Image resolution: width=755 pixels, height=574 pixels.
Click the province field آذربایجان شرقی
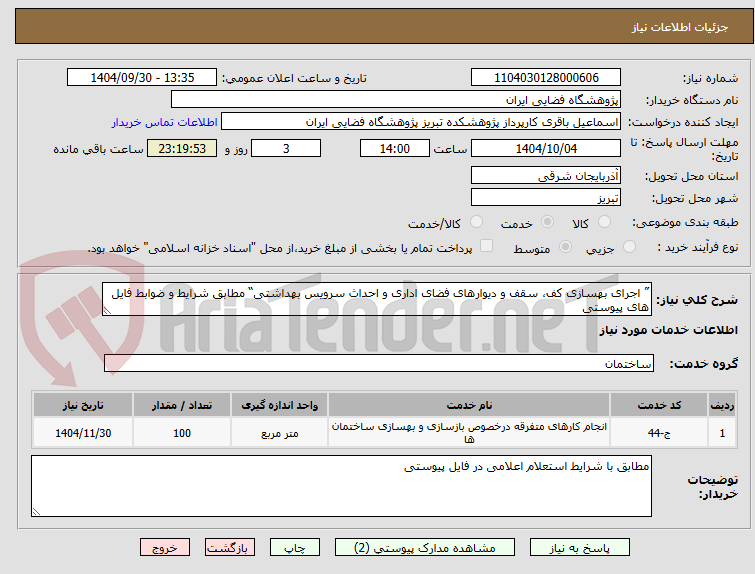(546, 176)
